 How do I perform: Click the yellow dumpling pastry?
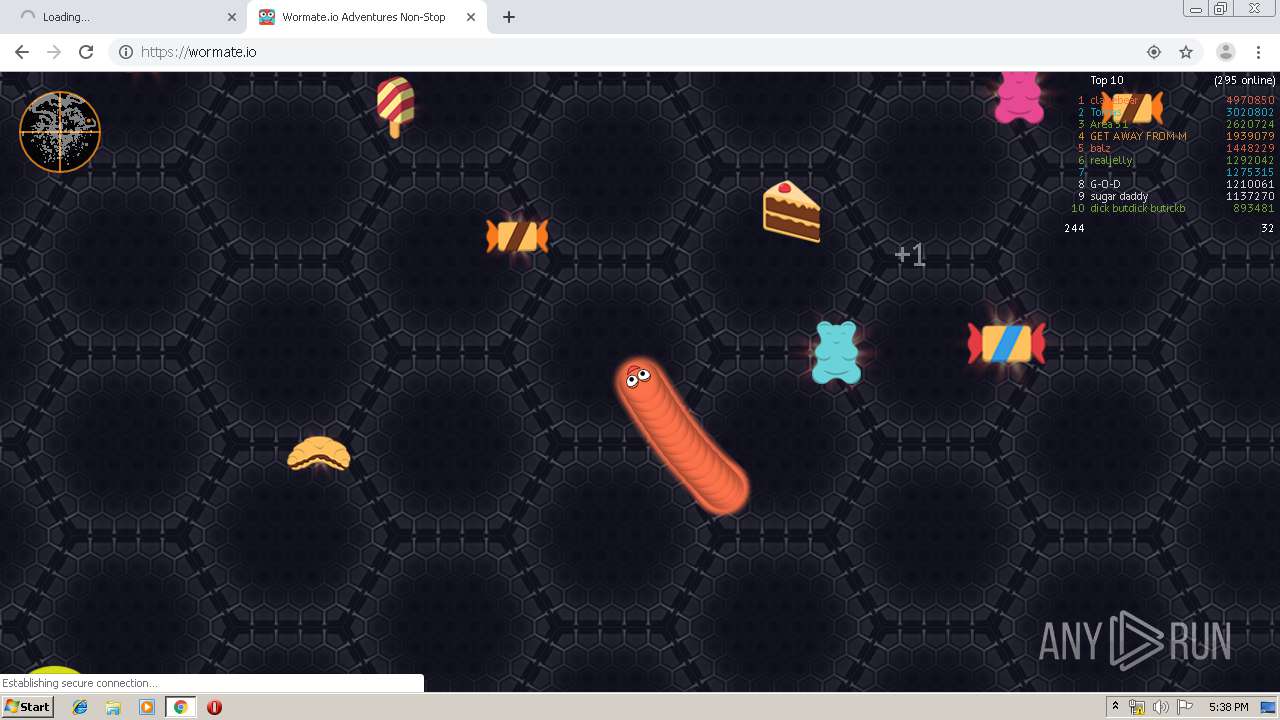pyautogui.click(x=318, y=453)
